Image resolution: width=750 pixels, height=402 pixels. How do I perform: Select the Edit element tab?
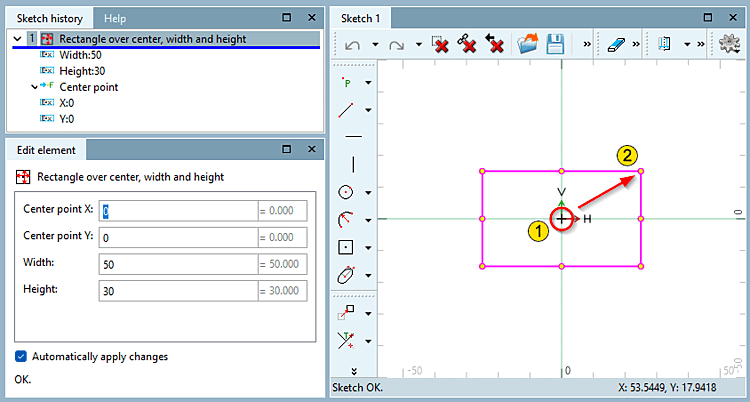46,150
